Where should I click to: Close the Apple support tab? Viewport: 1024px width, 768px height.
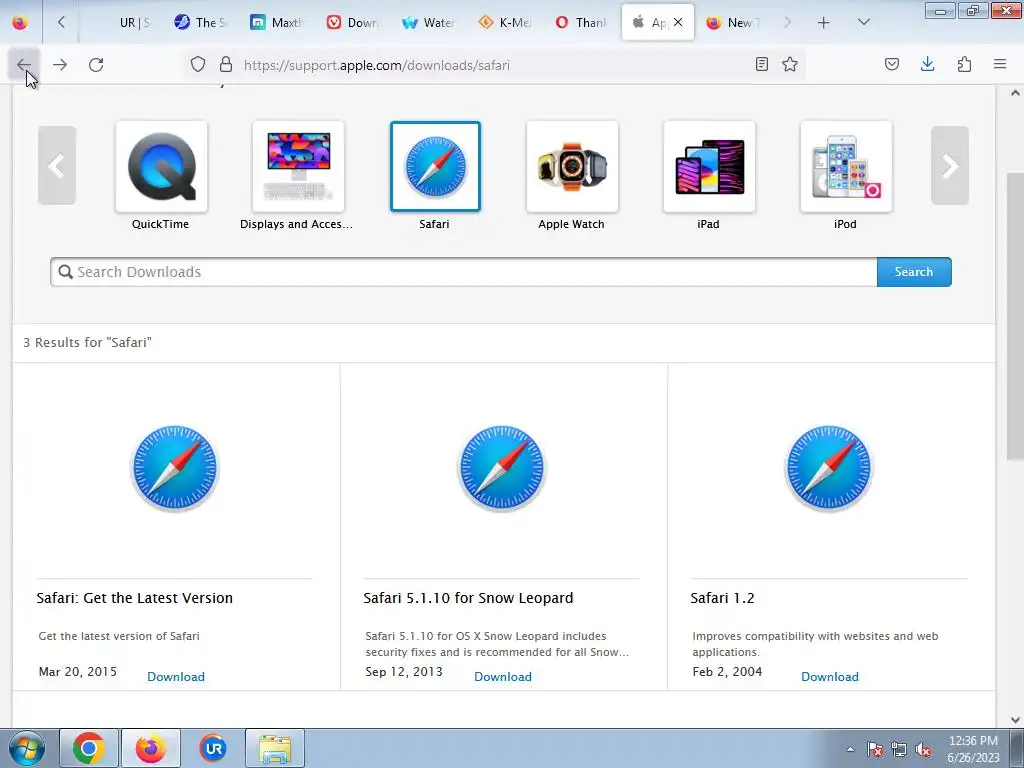(679, 22)
